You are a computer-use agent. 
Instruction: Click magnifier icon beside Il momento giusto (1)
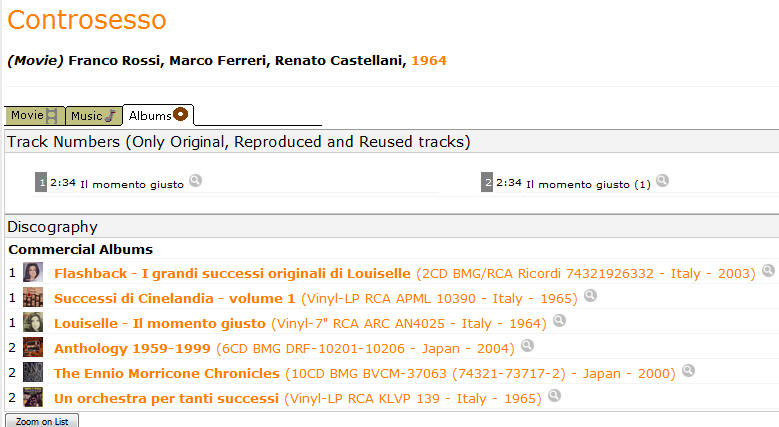coord(662,180)
